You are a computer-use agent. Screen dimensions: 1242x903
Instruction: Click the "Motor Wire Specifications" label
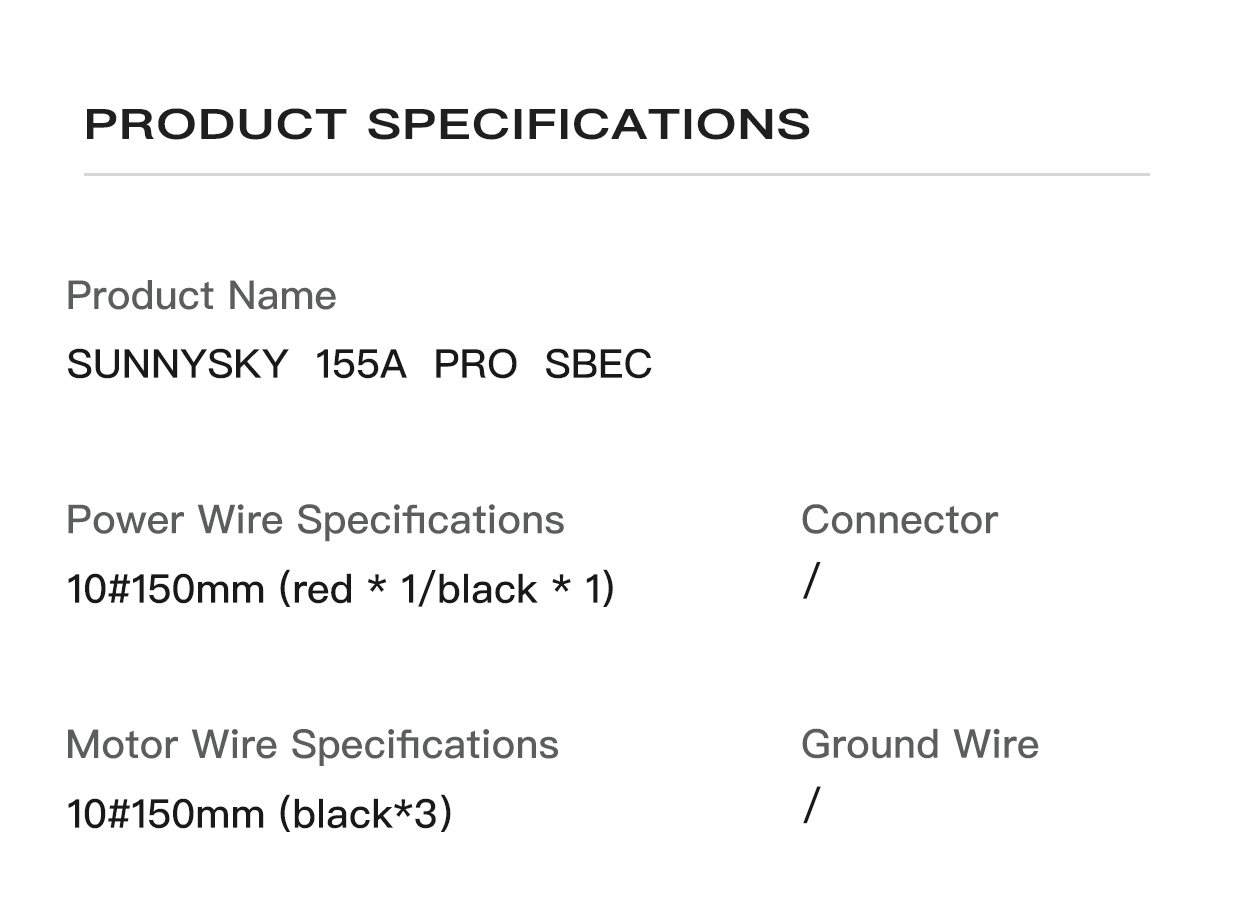312,745
